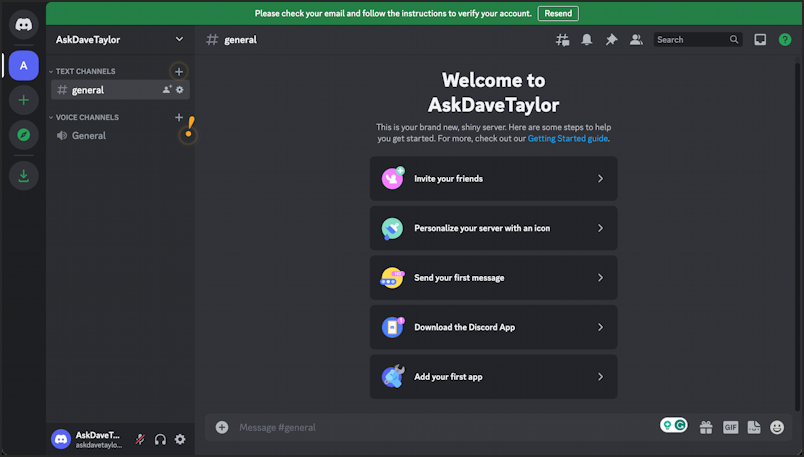Create a new text channel plus icon

[x=179, y=71]
